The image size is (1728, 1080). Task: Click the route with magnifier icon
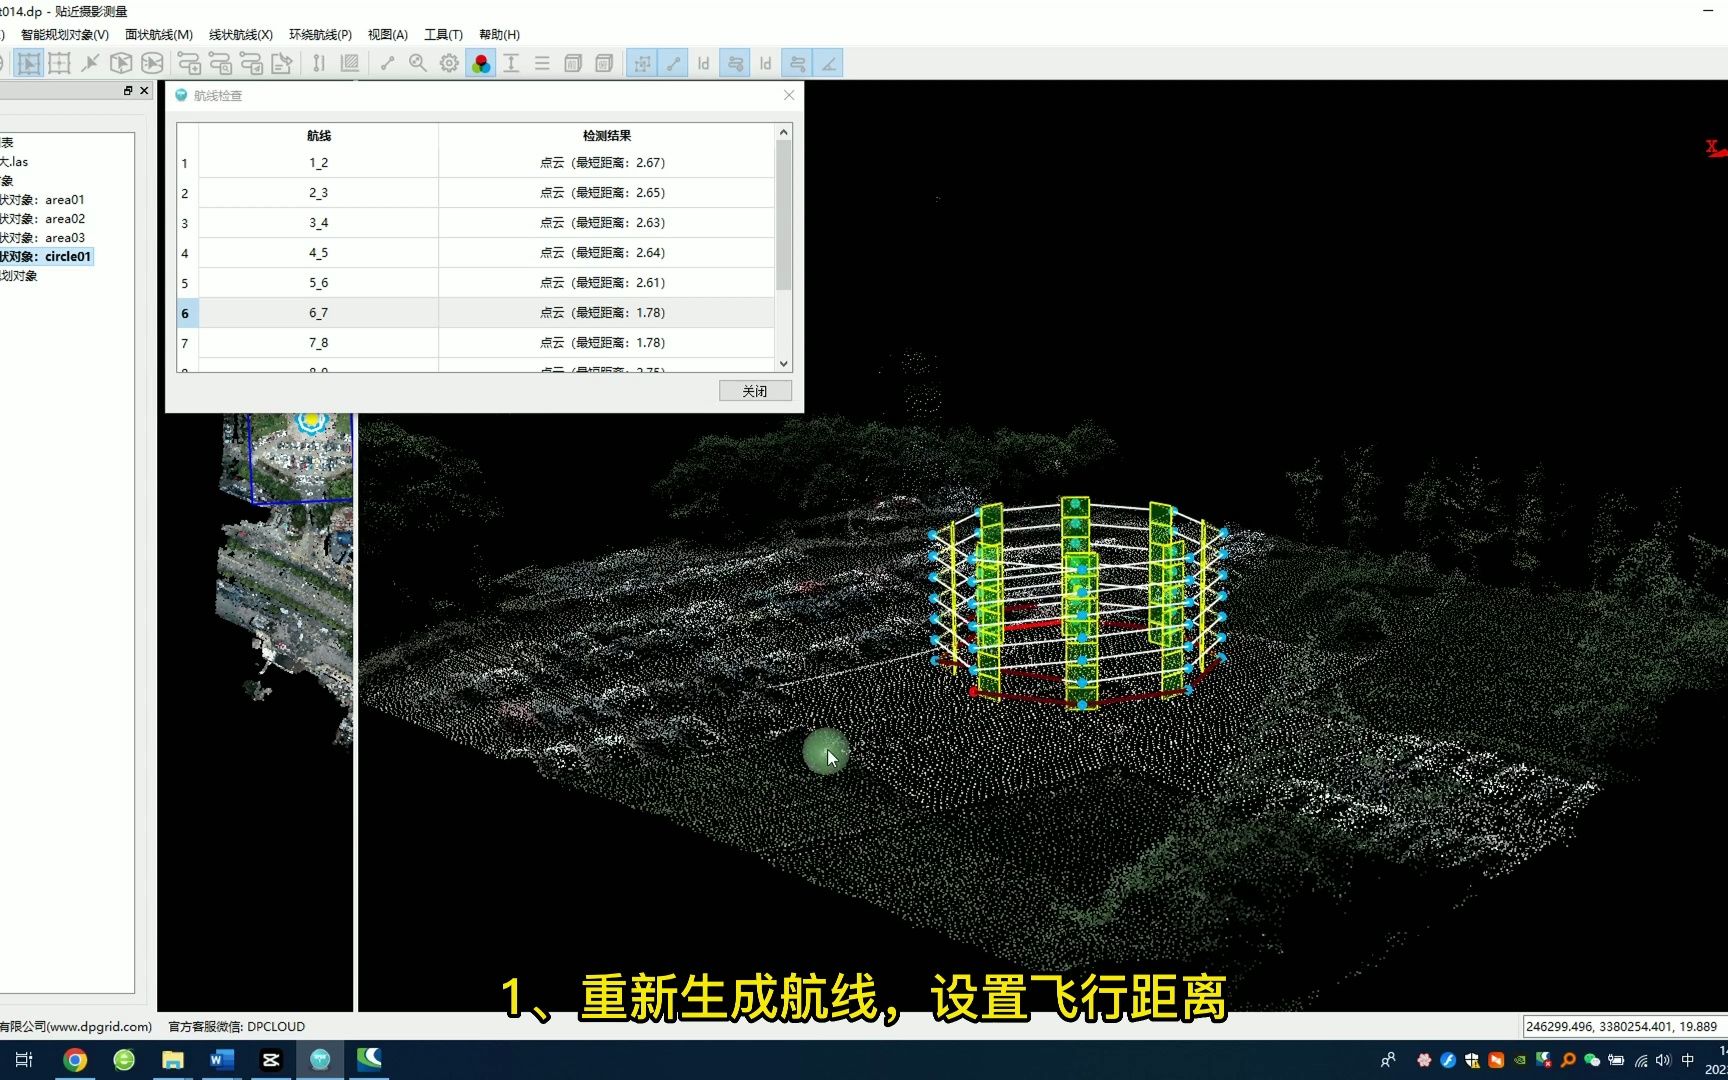click(220, 63)
